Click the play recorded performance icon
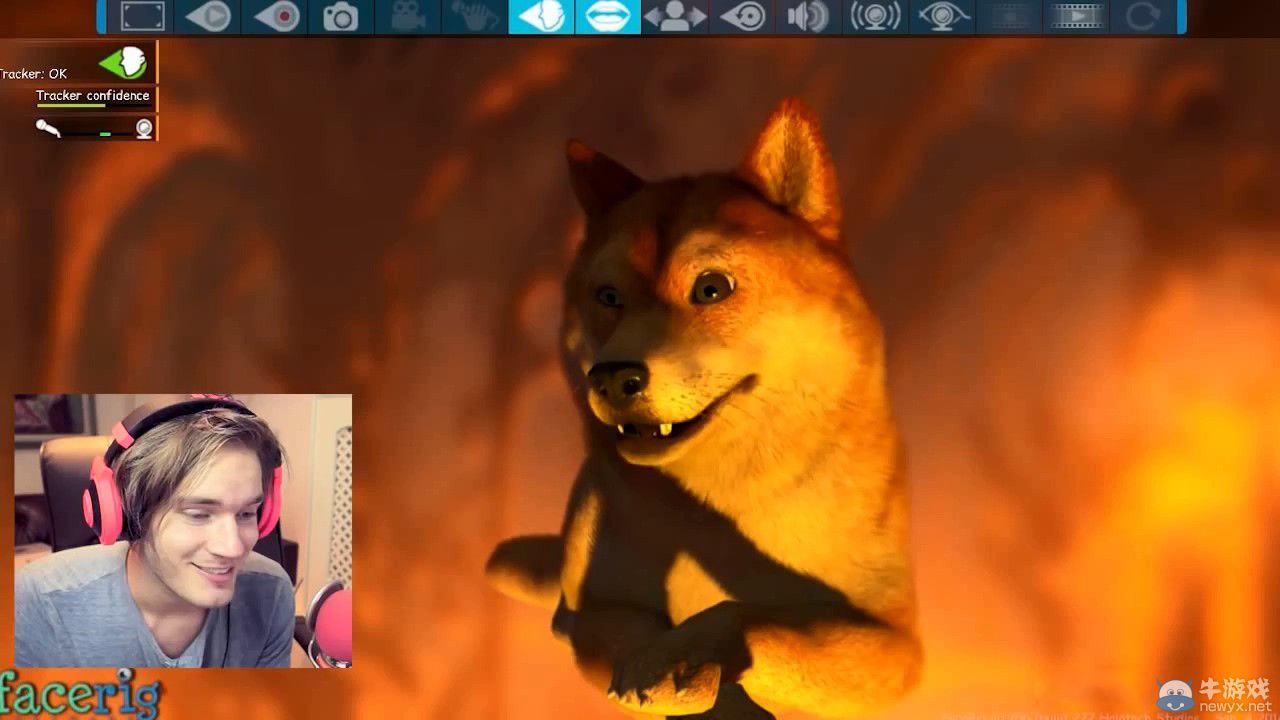 click(208, 16)
